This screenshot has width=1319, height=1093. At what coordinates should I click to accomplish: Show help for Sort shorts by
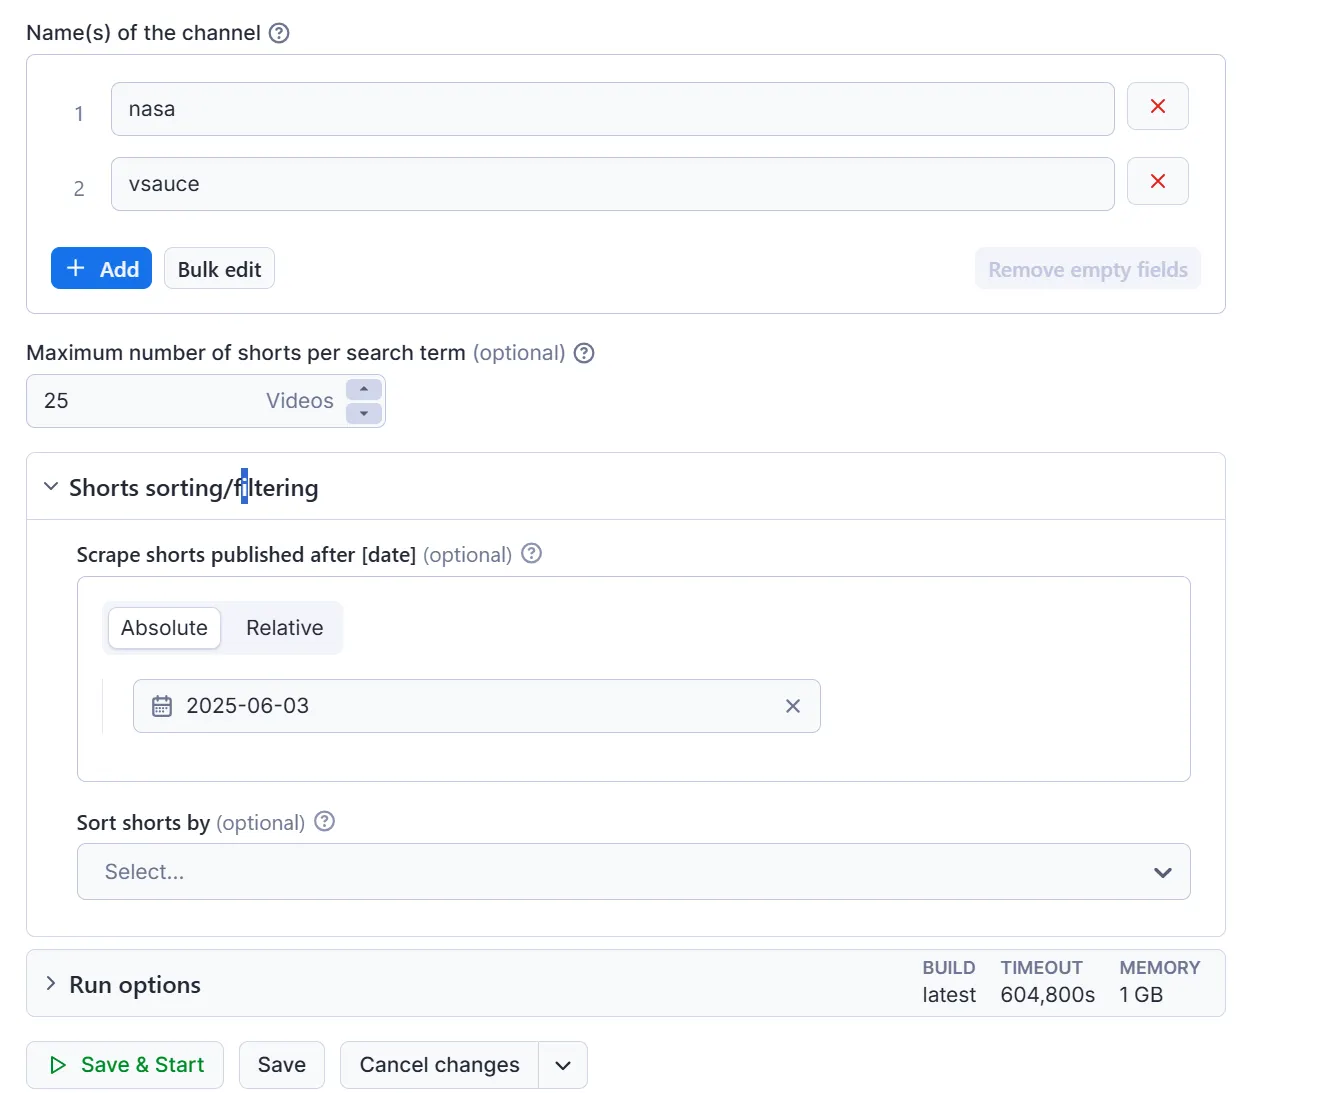[324, 821]
